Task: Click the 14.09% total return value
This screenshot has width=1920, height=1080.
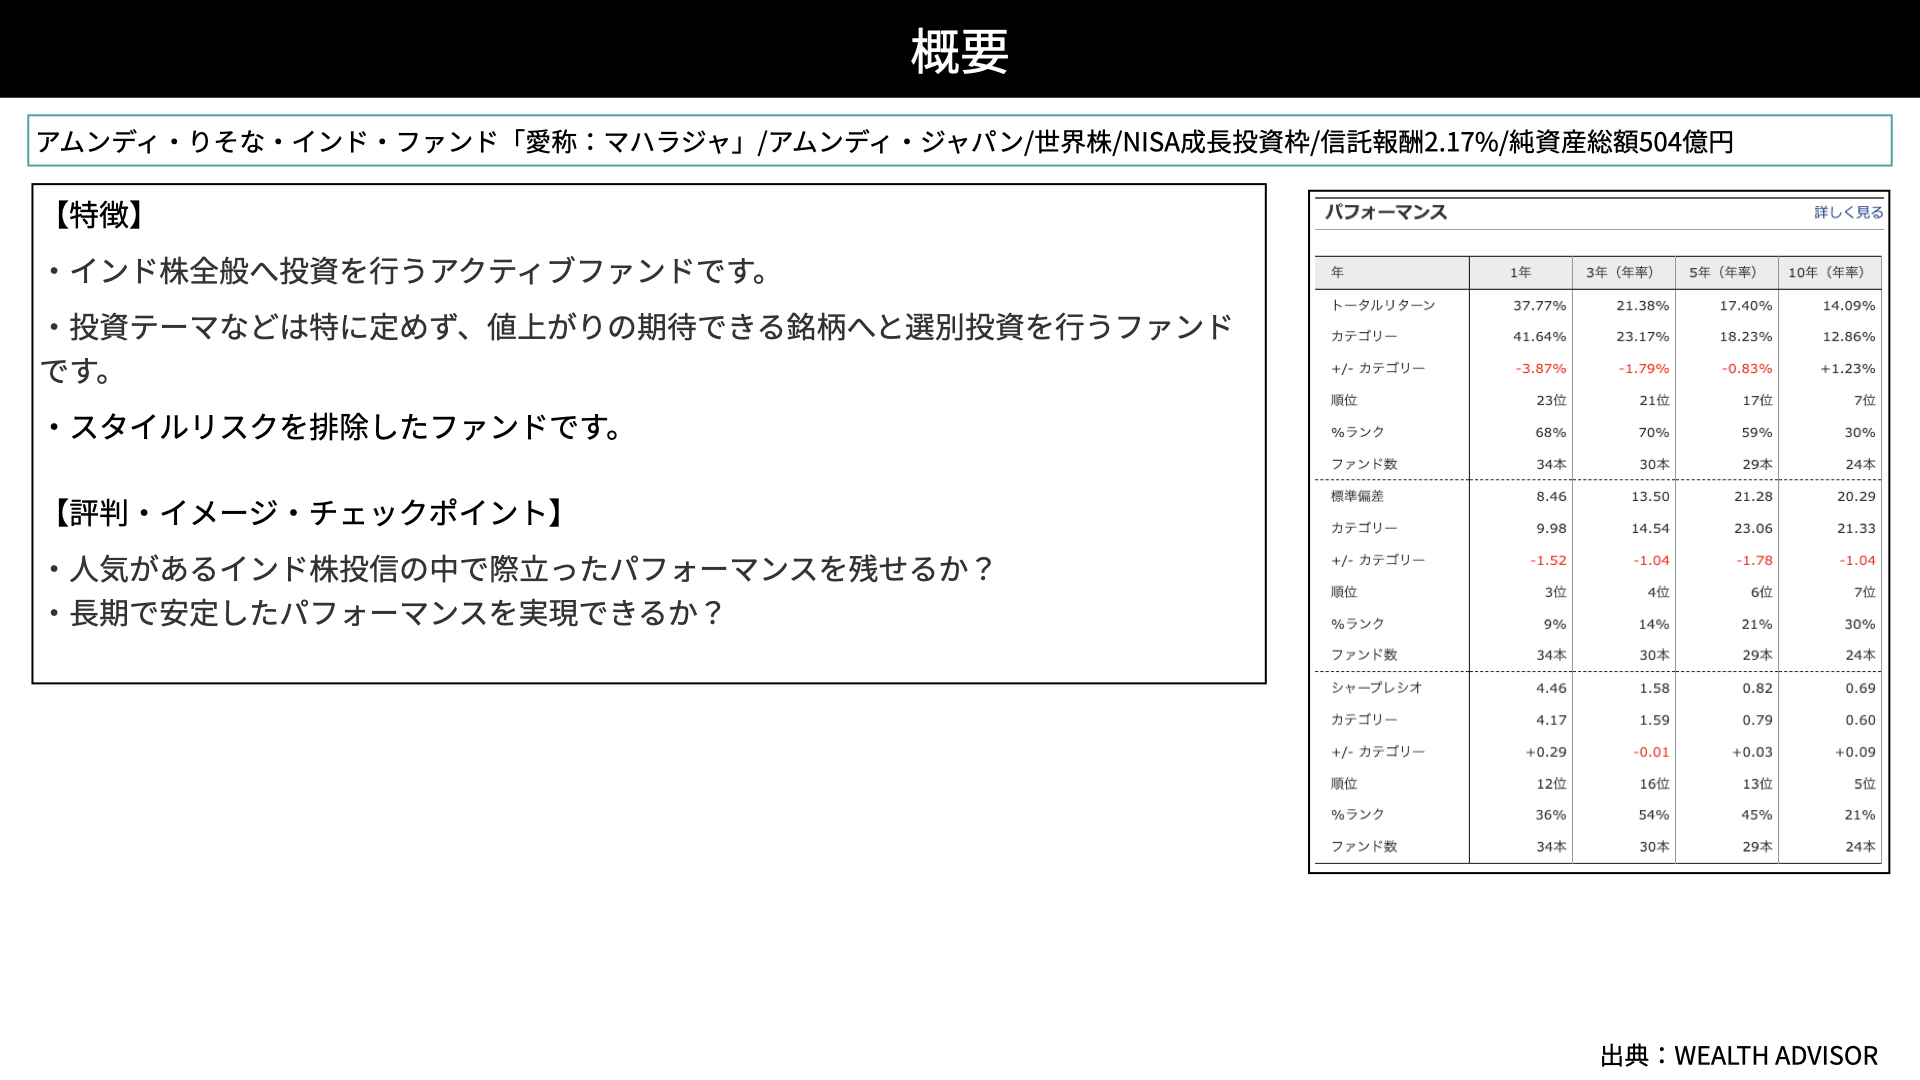Action: [1848, 305]
